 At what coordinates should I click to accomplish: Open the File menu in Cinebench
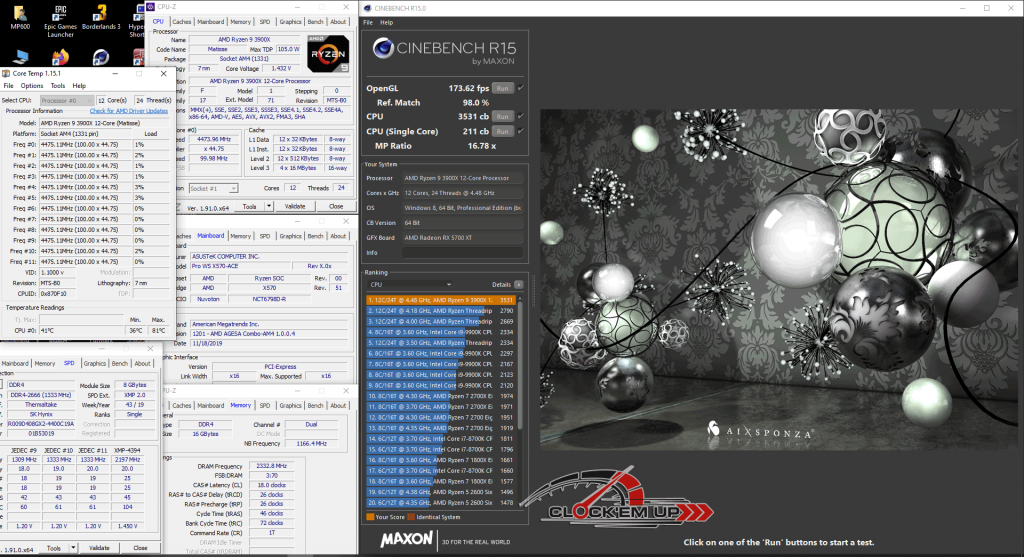pos(368,21)
